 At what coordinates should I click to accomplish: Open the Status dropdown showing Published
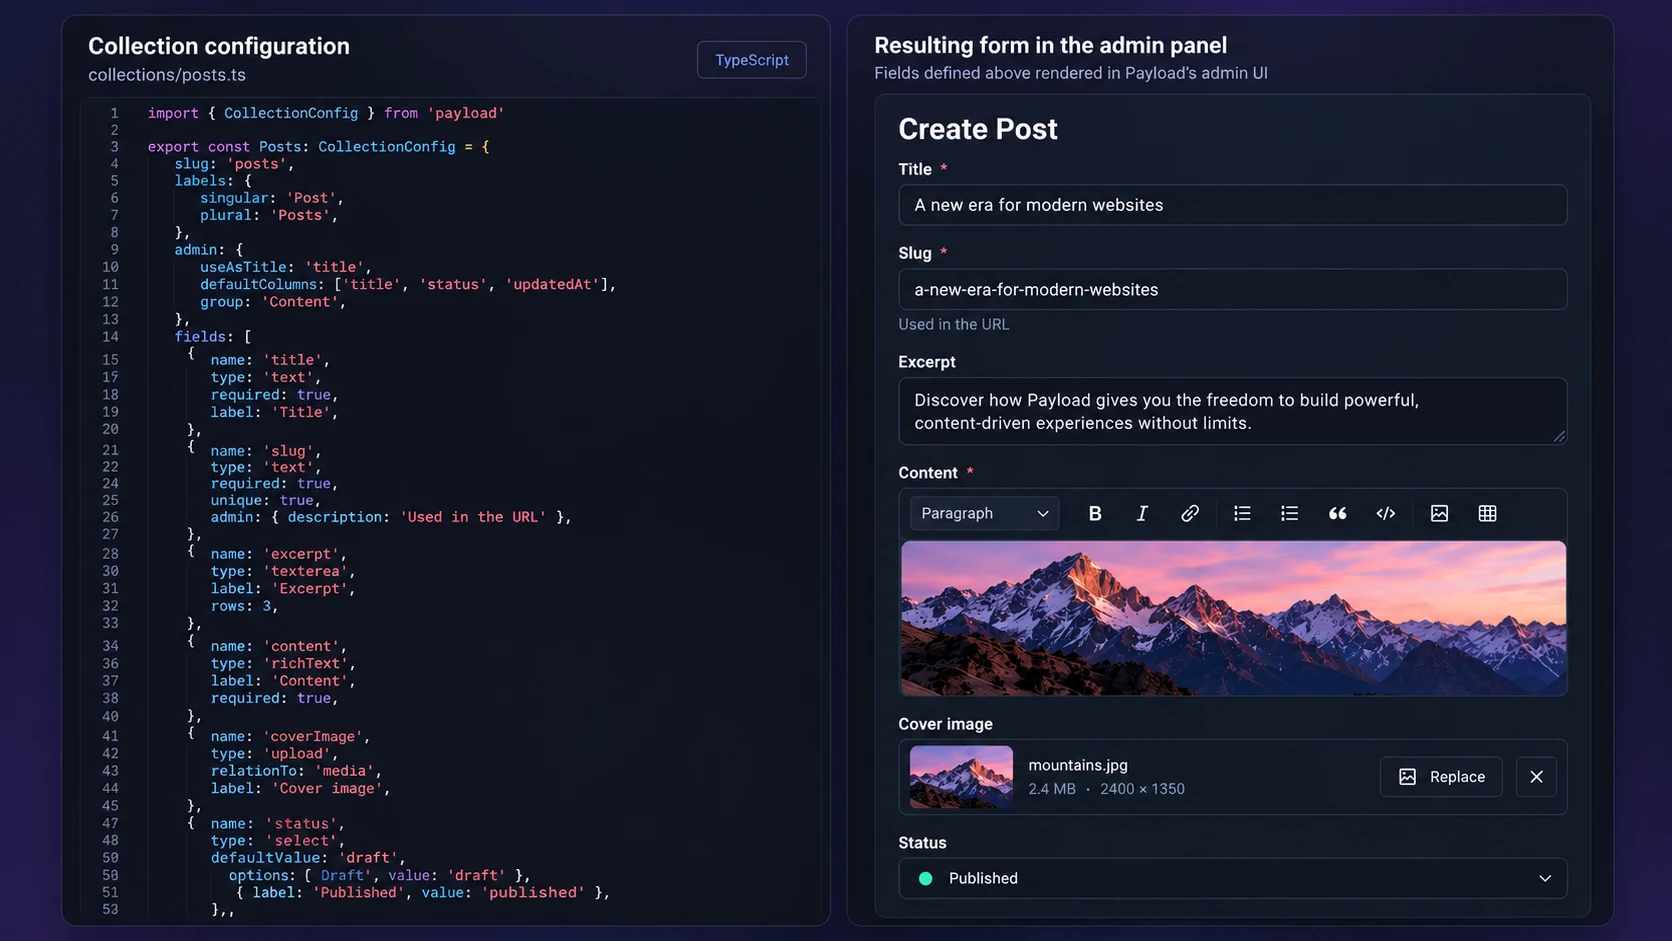pos(1232,878)
